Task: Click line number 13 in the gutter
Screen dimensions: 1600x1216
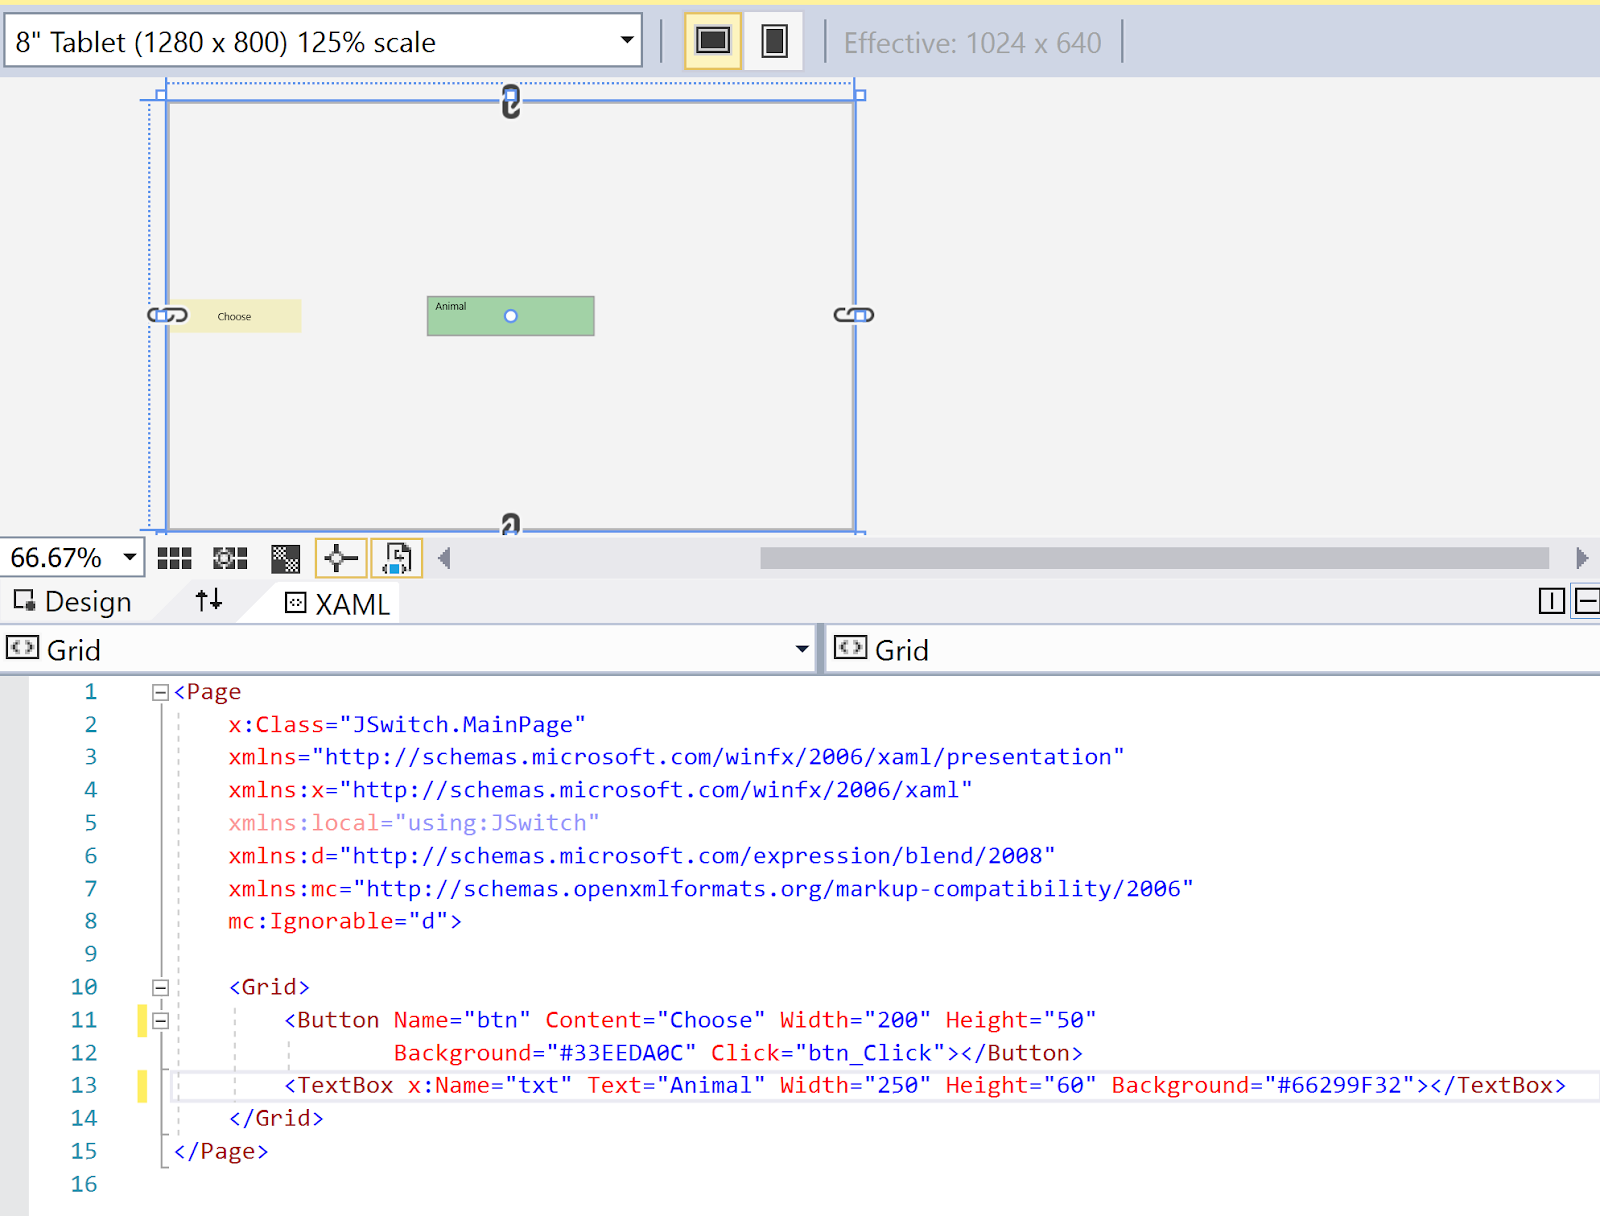Action: tap(84, 1085)
